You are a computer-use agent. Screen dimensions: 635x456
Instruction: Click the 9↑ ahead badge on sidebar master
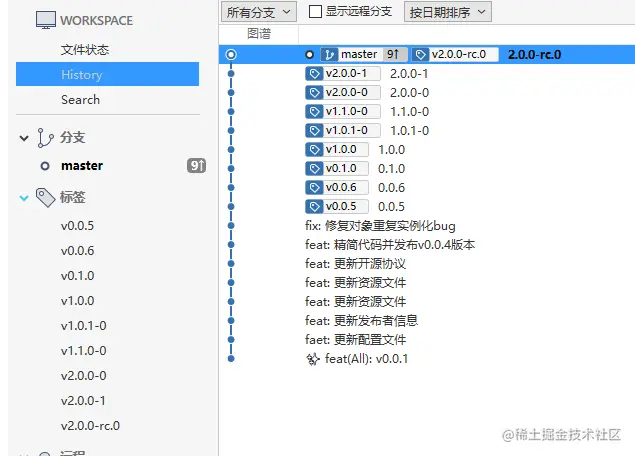click(196, 166)
